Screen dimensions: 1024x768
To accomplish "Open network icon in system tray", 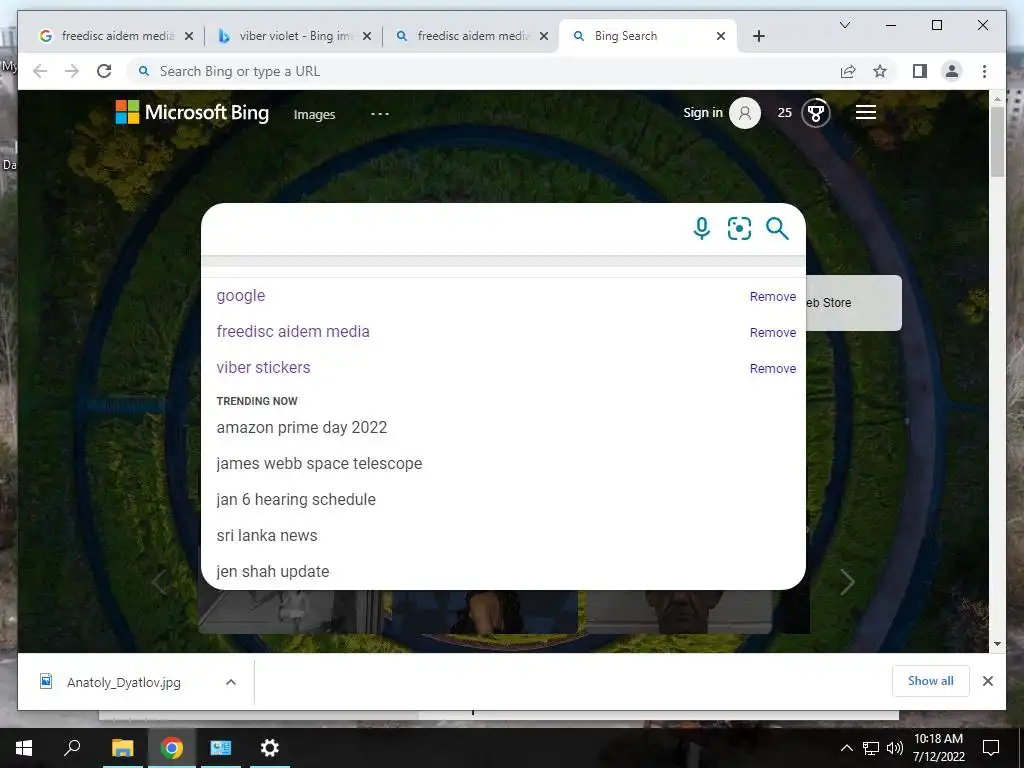I will 871,748.
